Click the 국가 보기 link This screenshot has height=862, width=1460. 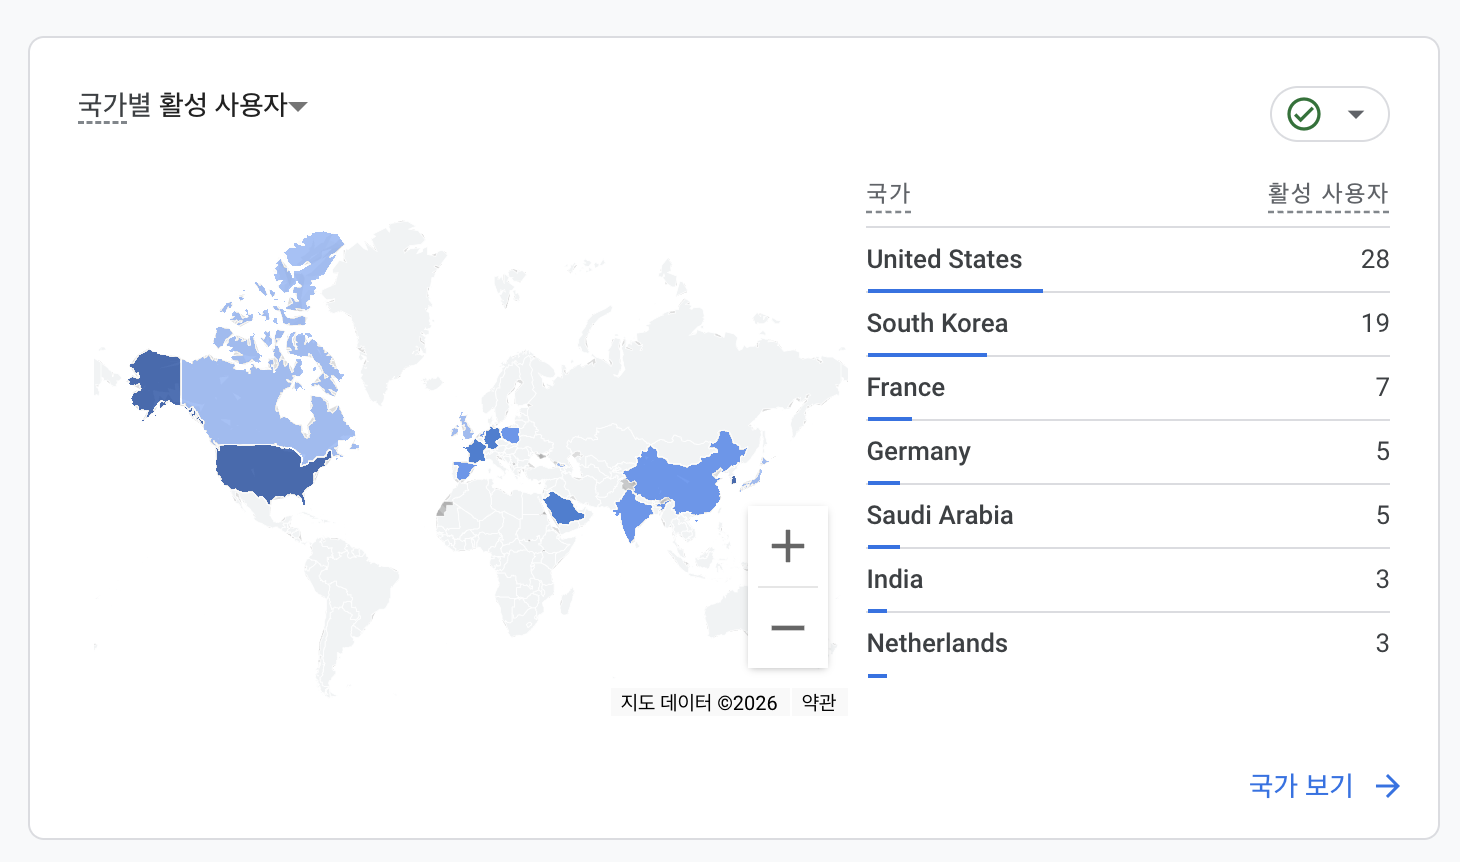[1299, 786]
